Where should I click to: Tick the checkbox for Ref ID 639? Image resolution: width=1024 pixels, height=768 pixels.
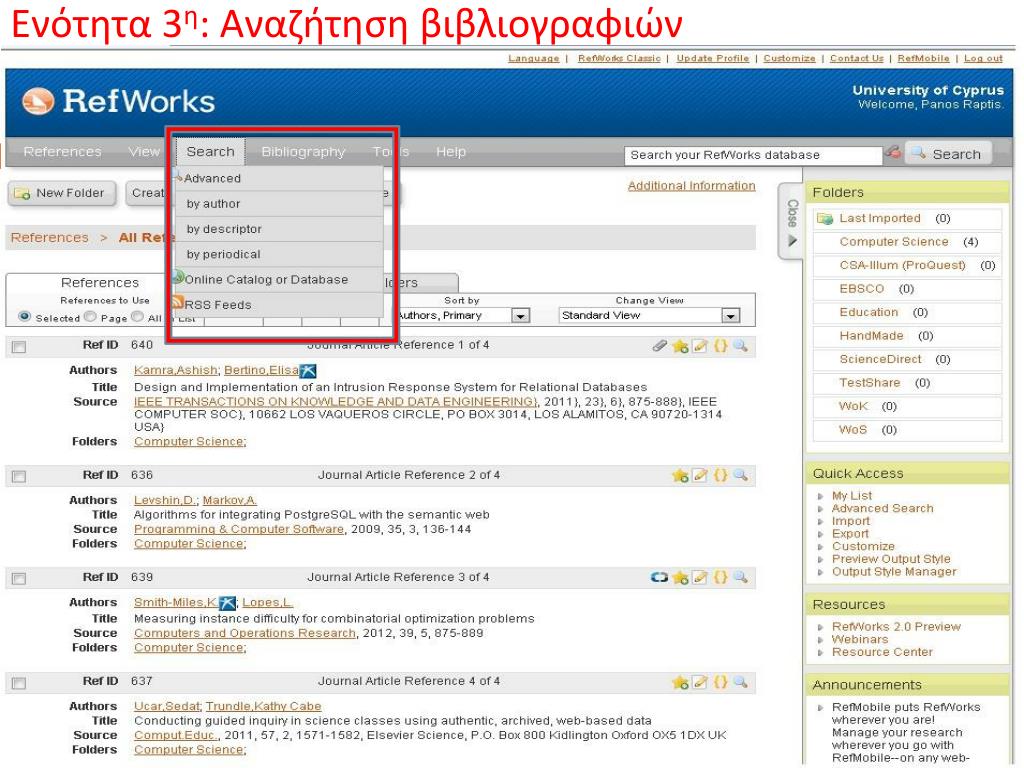click(19, 579)
